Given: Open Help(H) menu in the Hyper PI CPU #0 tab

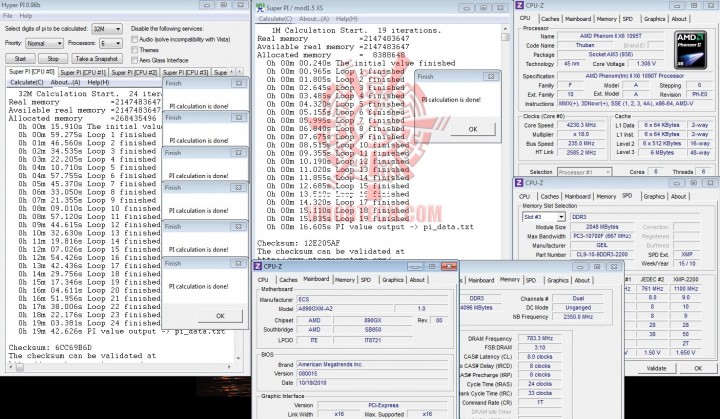Looking at the screenshot, I should [98, 82].
